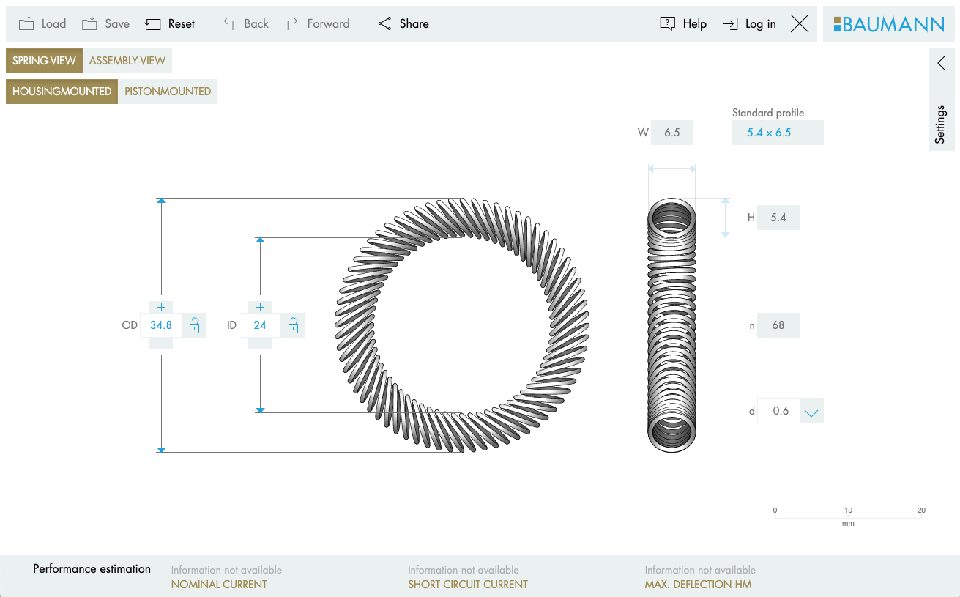Click the Help label
The width and height of the screenshot is (960, 597).
coord(694,24)
